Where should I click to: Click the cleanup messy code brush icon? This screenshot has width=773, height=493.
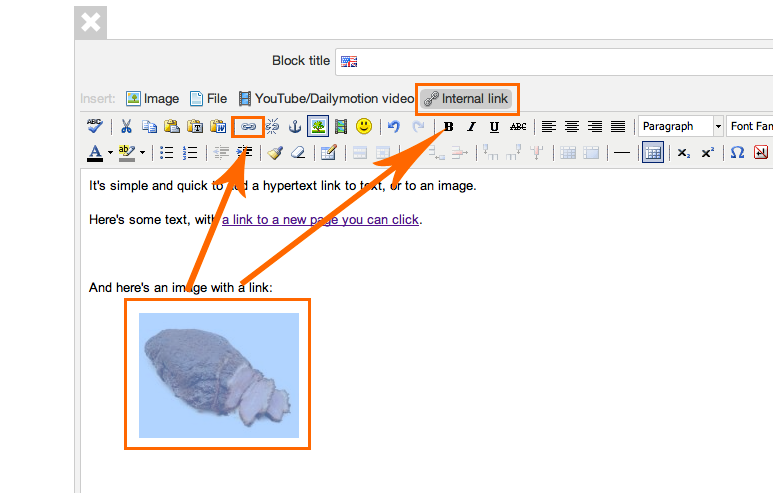[275, 153]
